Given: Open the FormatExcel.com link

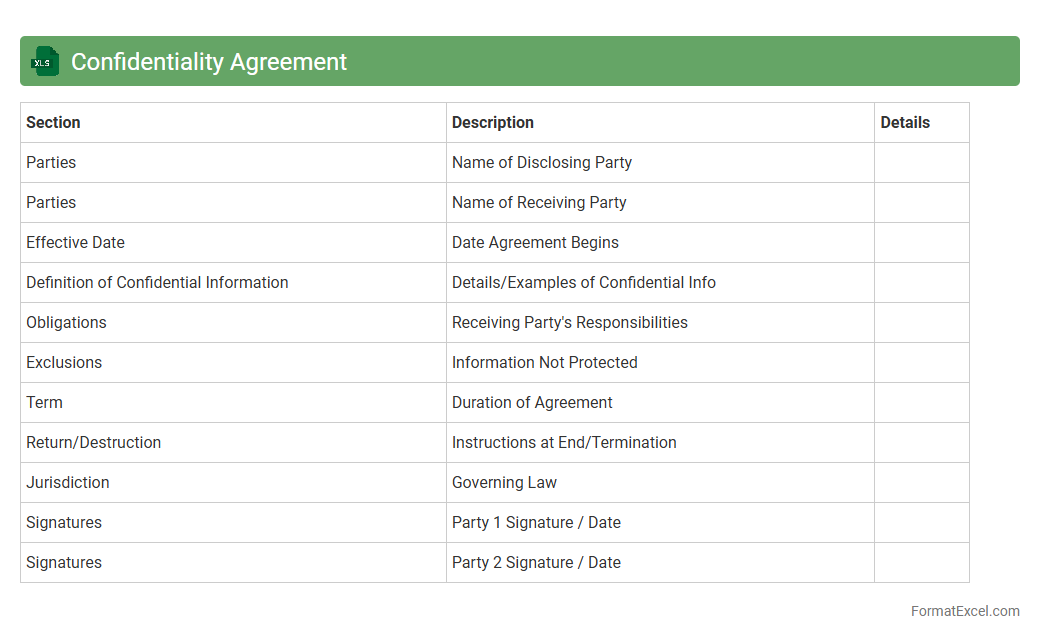Looking at the screenshot, I should tap(964, 611).
